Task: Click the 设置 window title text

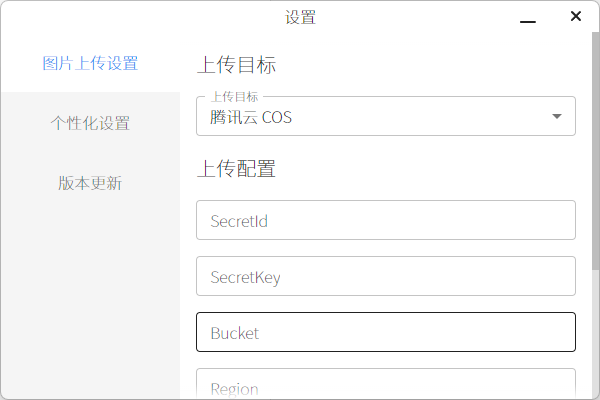Action: pos(300,16)
